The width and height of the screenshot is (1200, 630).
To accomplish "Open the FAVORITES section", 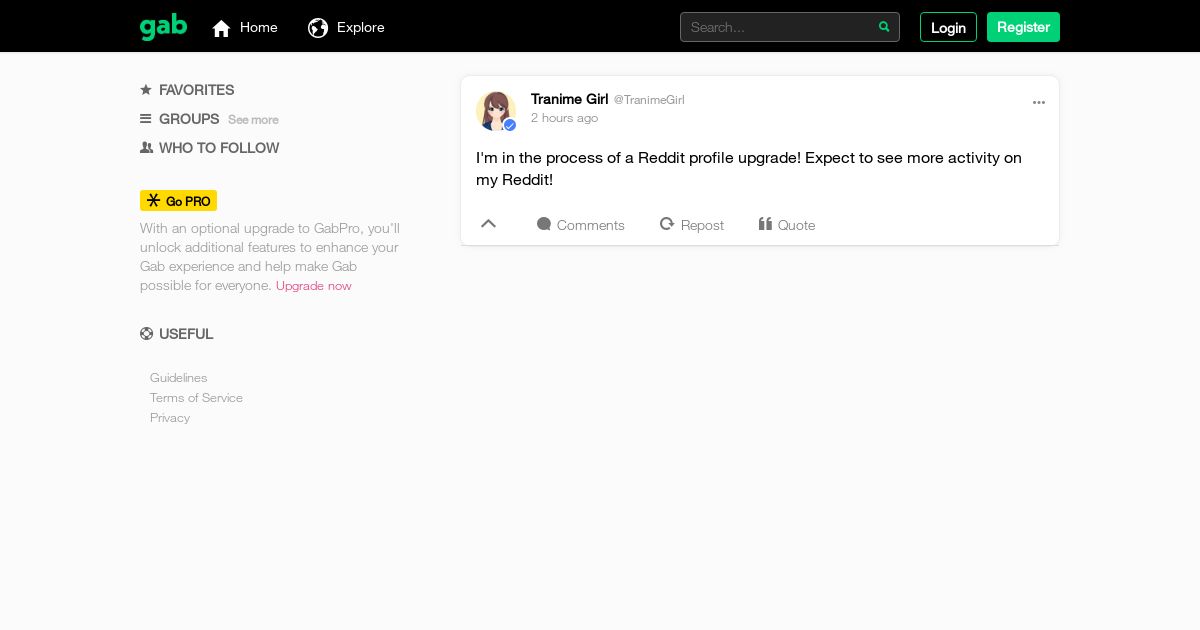I will [196, 90].
